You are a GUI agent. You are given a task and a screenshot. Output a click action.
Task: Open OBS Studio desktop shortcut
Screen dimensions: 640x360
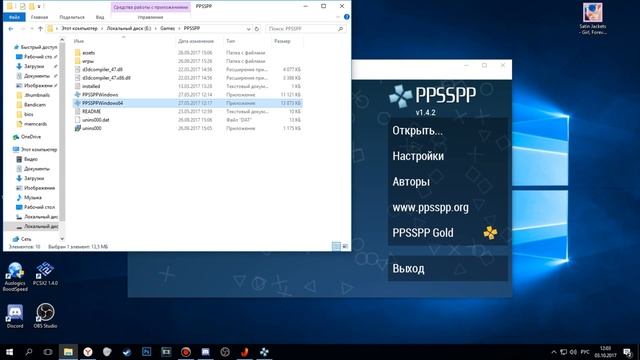45,316
